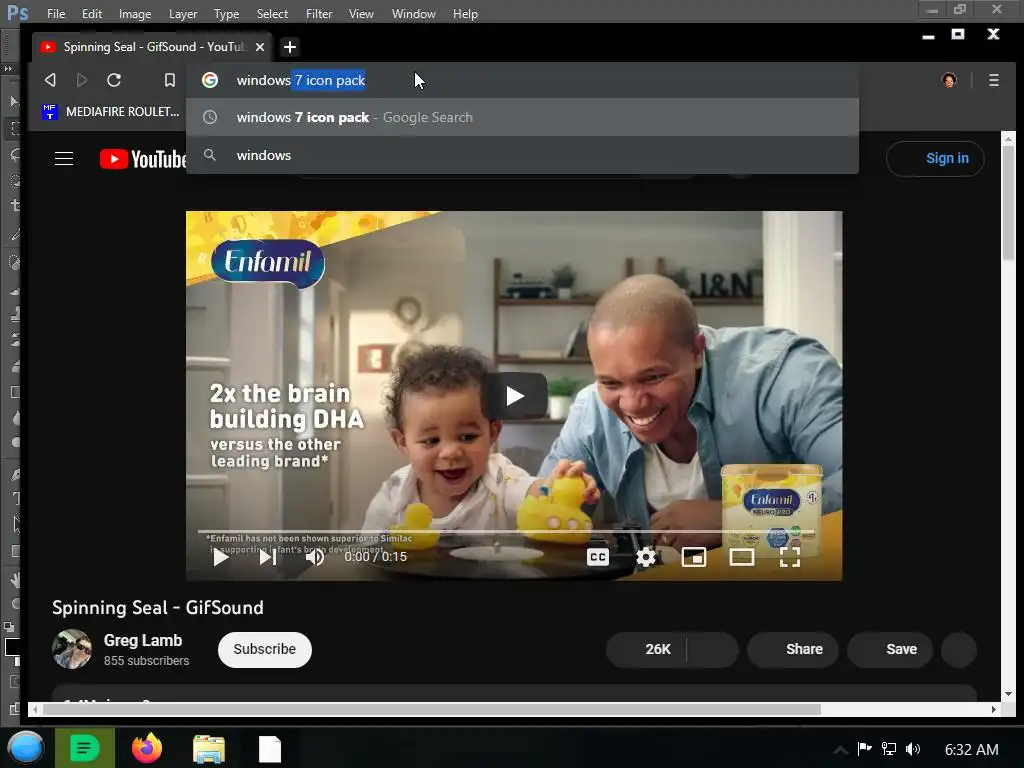Play the video using the bottom-left play control
This screenshot has height=768, width=1024.
pyautogui.click(x=221, y=557)
